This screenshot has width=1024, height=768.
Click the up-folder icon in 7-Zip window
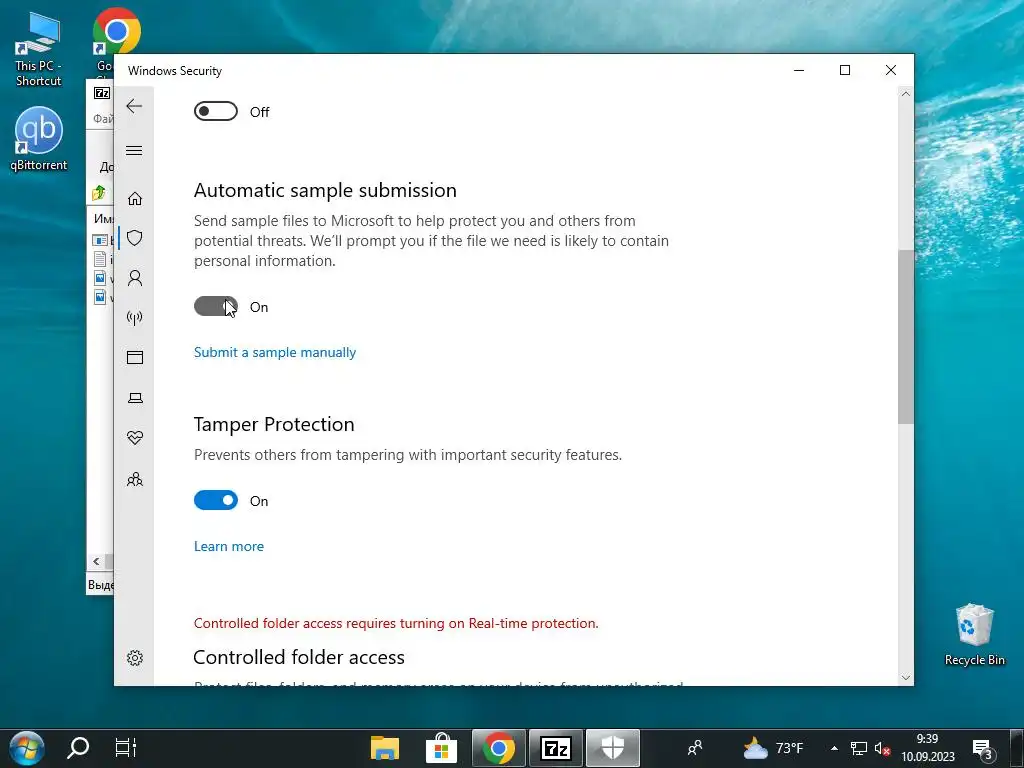[99, 193]
